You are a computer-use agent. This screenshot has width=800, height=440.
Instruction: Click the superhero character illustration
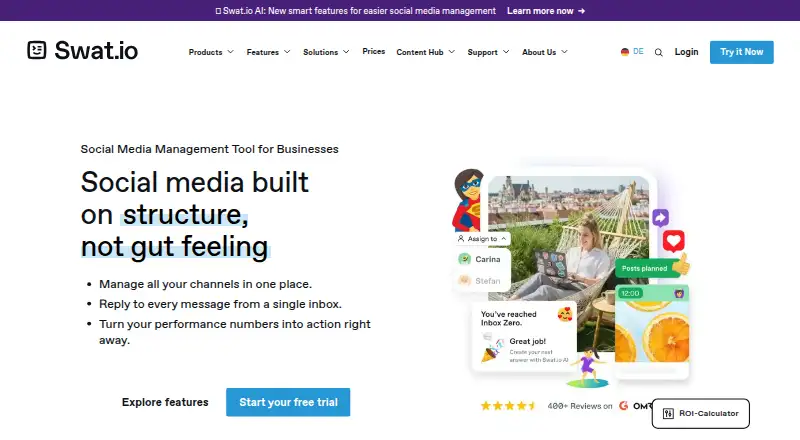[x=467, y=200]
